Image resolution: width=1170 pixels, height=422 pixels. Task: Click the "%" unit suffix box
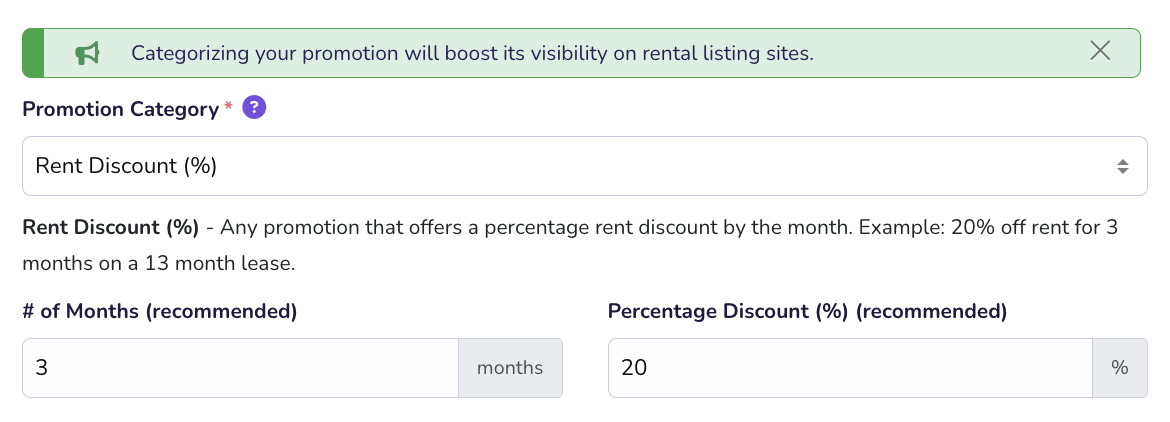point(1119,368)
